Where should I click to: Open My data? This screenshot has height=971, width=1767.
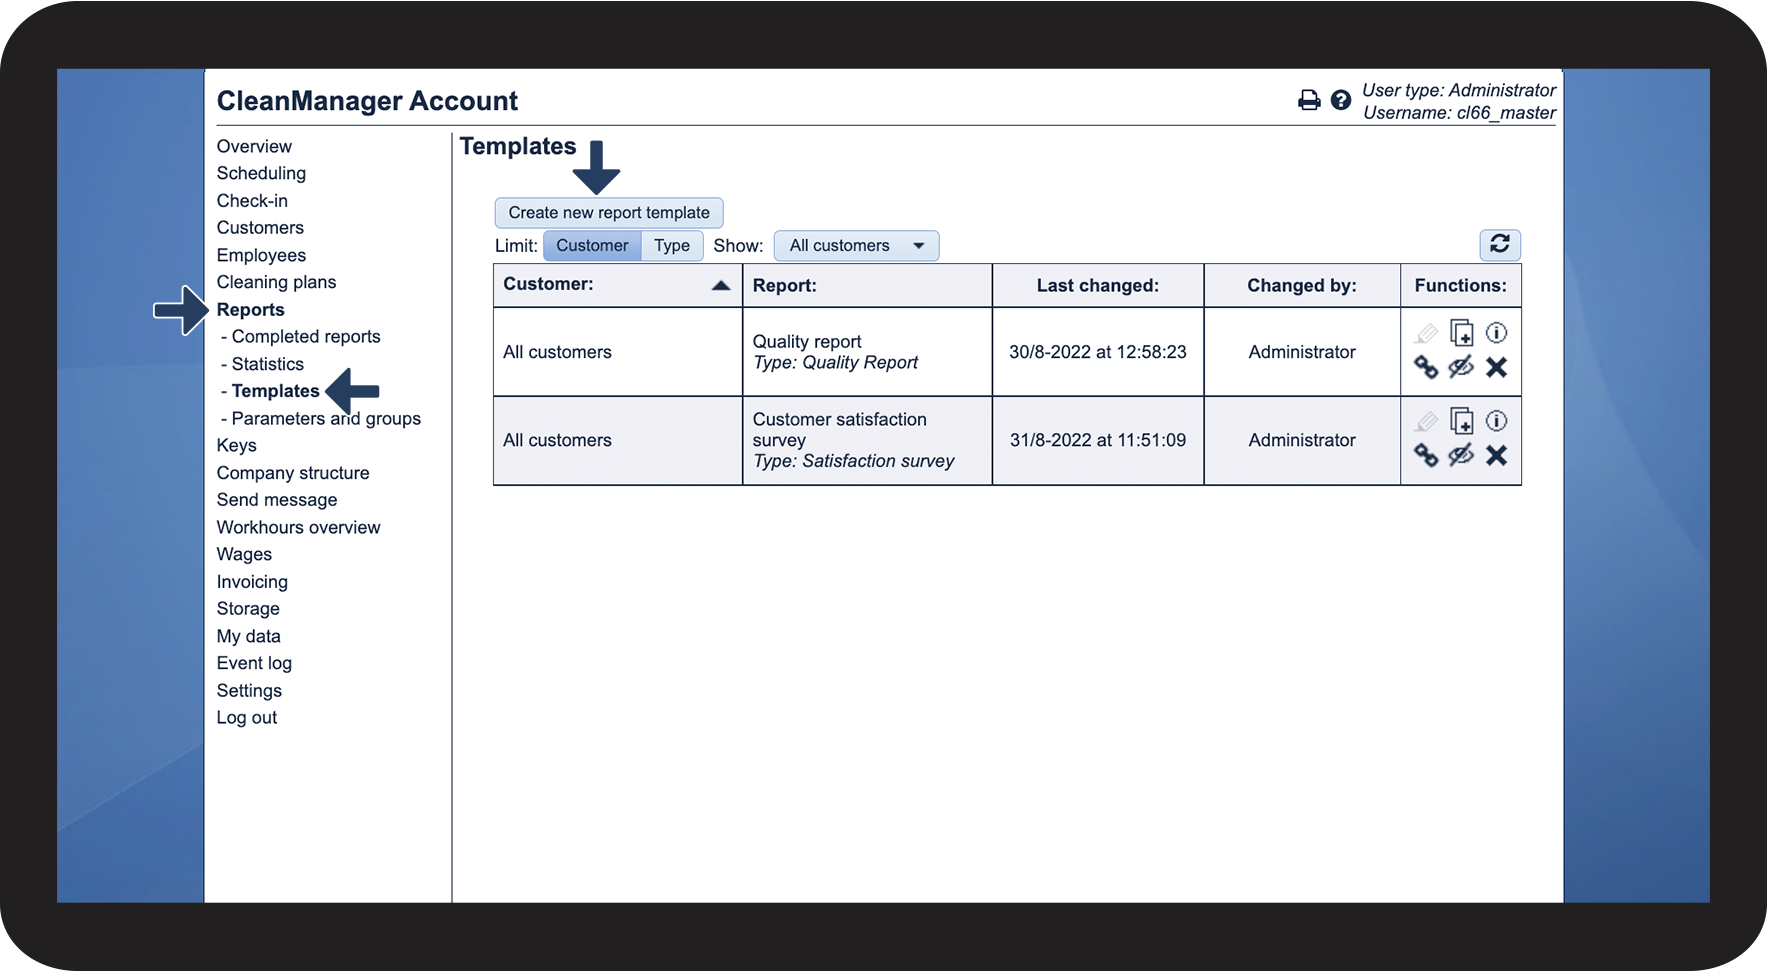tap(249, 636)
